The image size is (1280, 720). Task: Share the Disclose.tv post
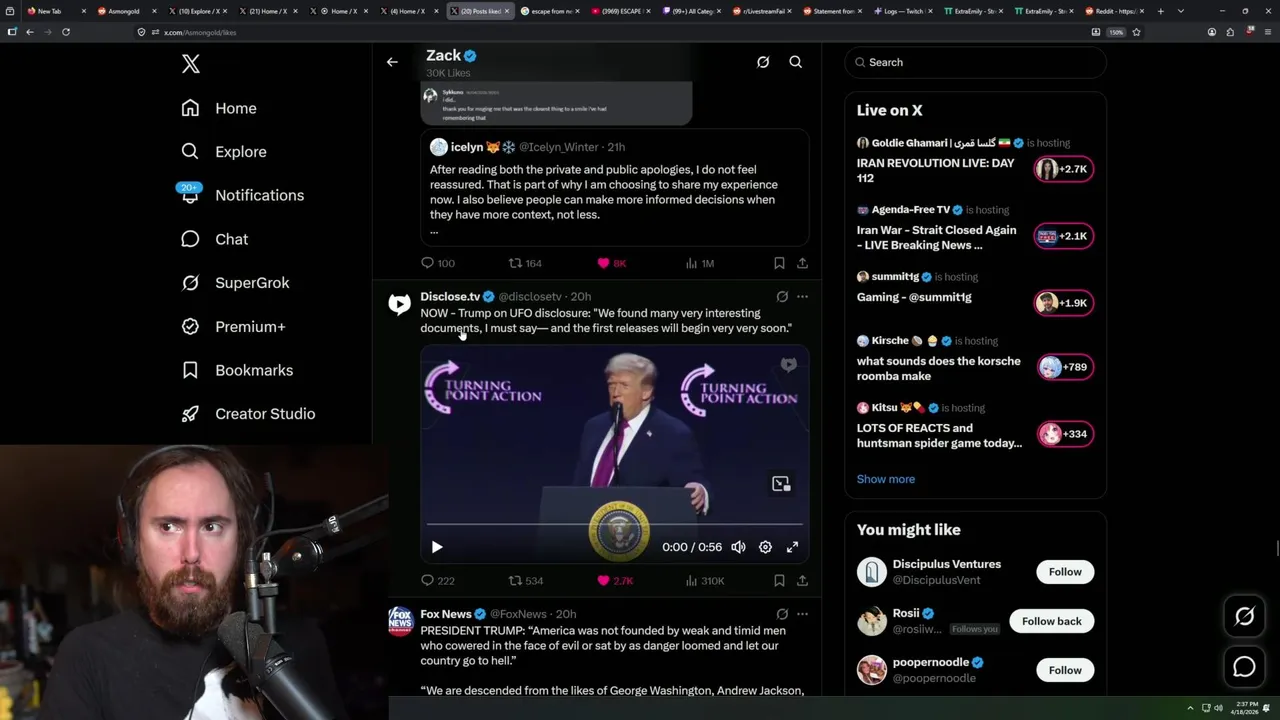tap(802, 580)
